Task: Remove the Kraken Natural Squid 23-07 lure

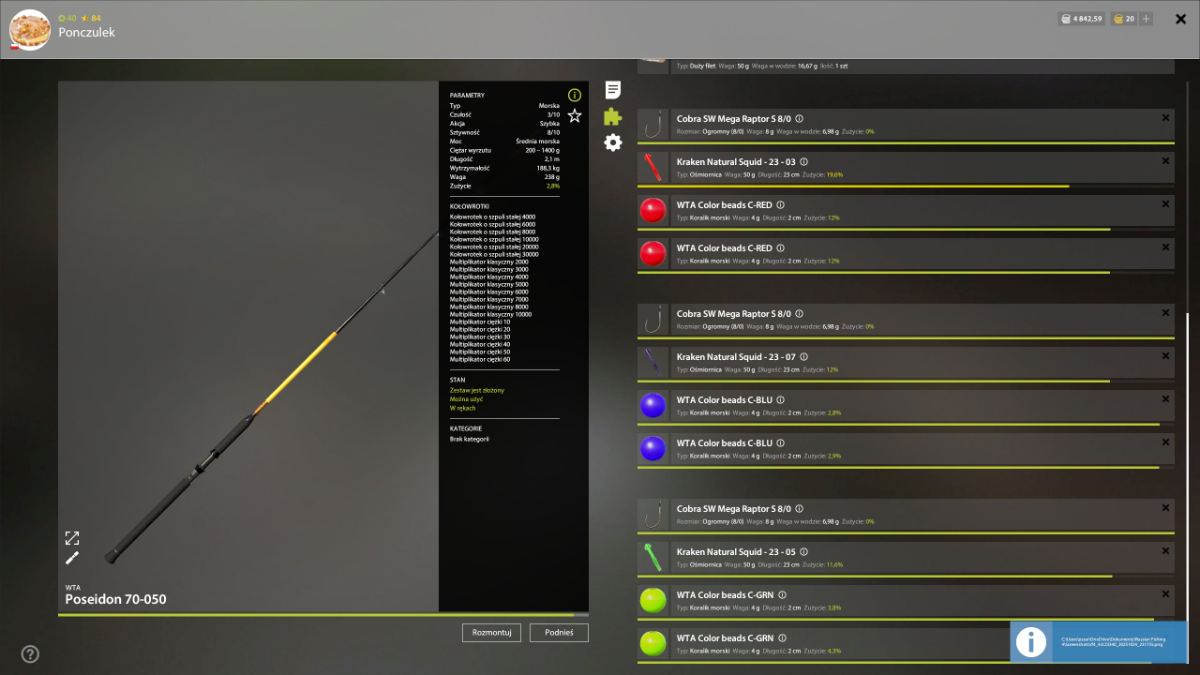Action: tap(1166, 355)
